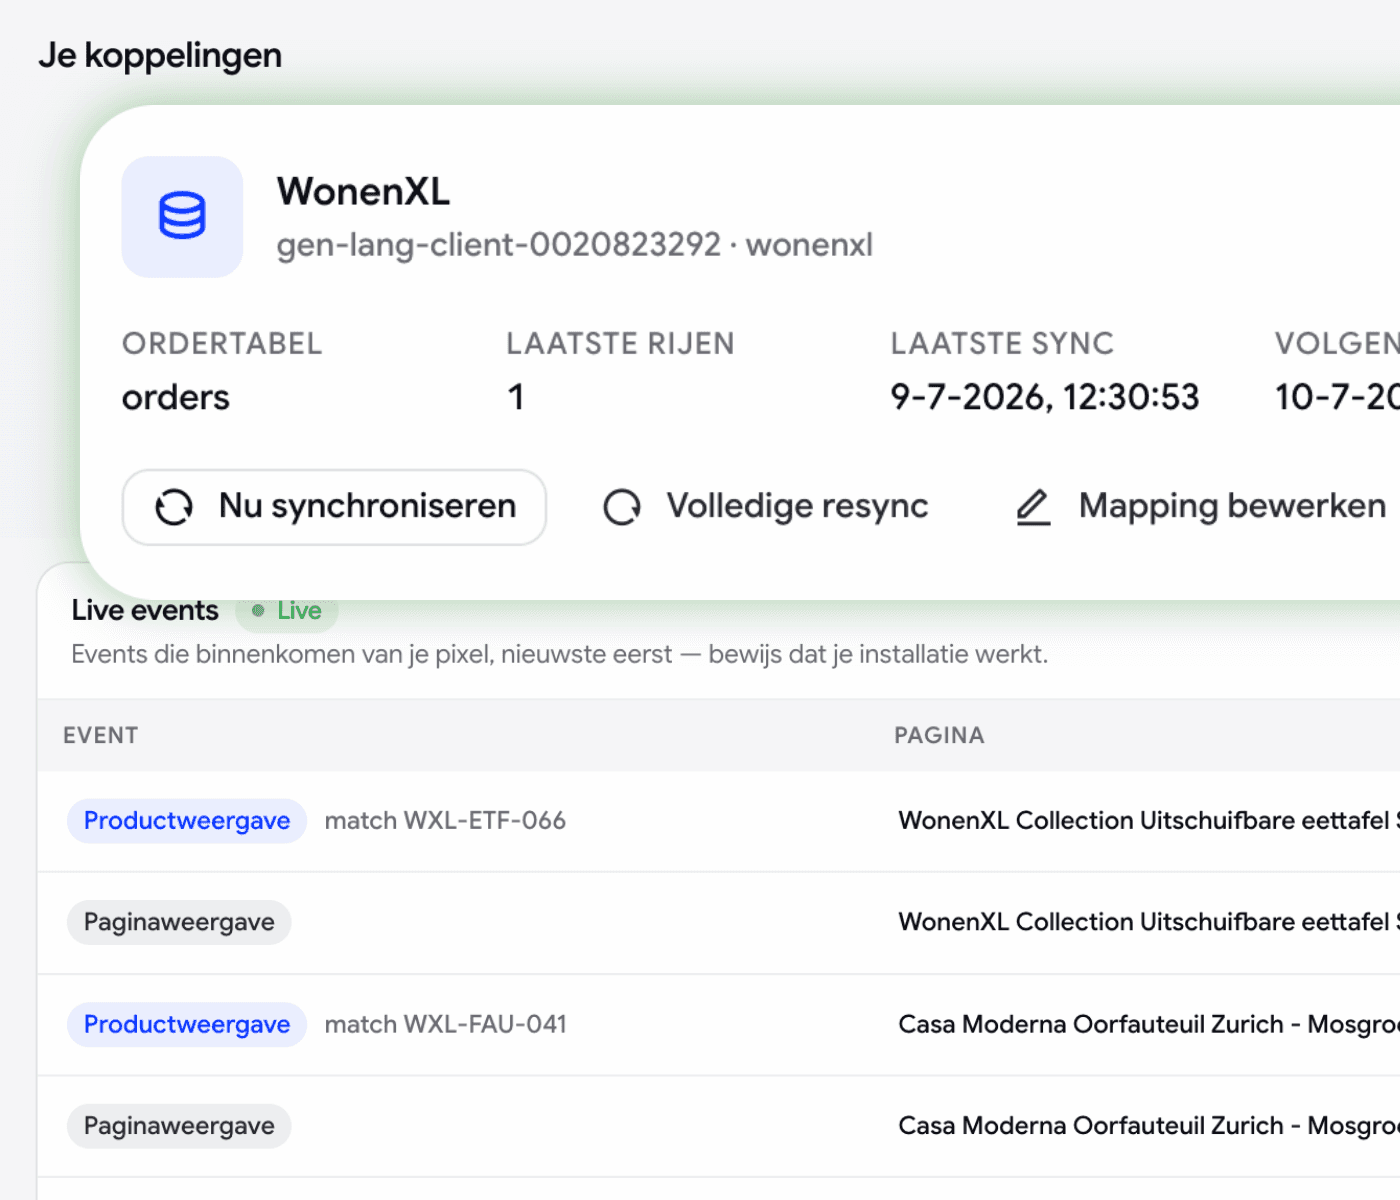This screenshot has height=1200, width=1400.
Task: Select the text gen-lang-client-0020823292 · wonenxl
Action: coord(575,245)
